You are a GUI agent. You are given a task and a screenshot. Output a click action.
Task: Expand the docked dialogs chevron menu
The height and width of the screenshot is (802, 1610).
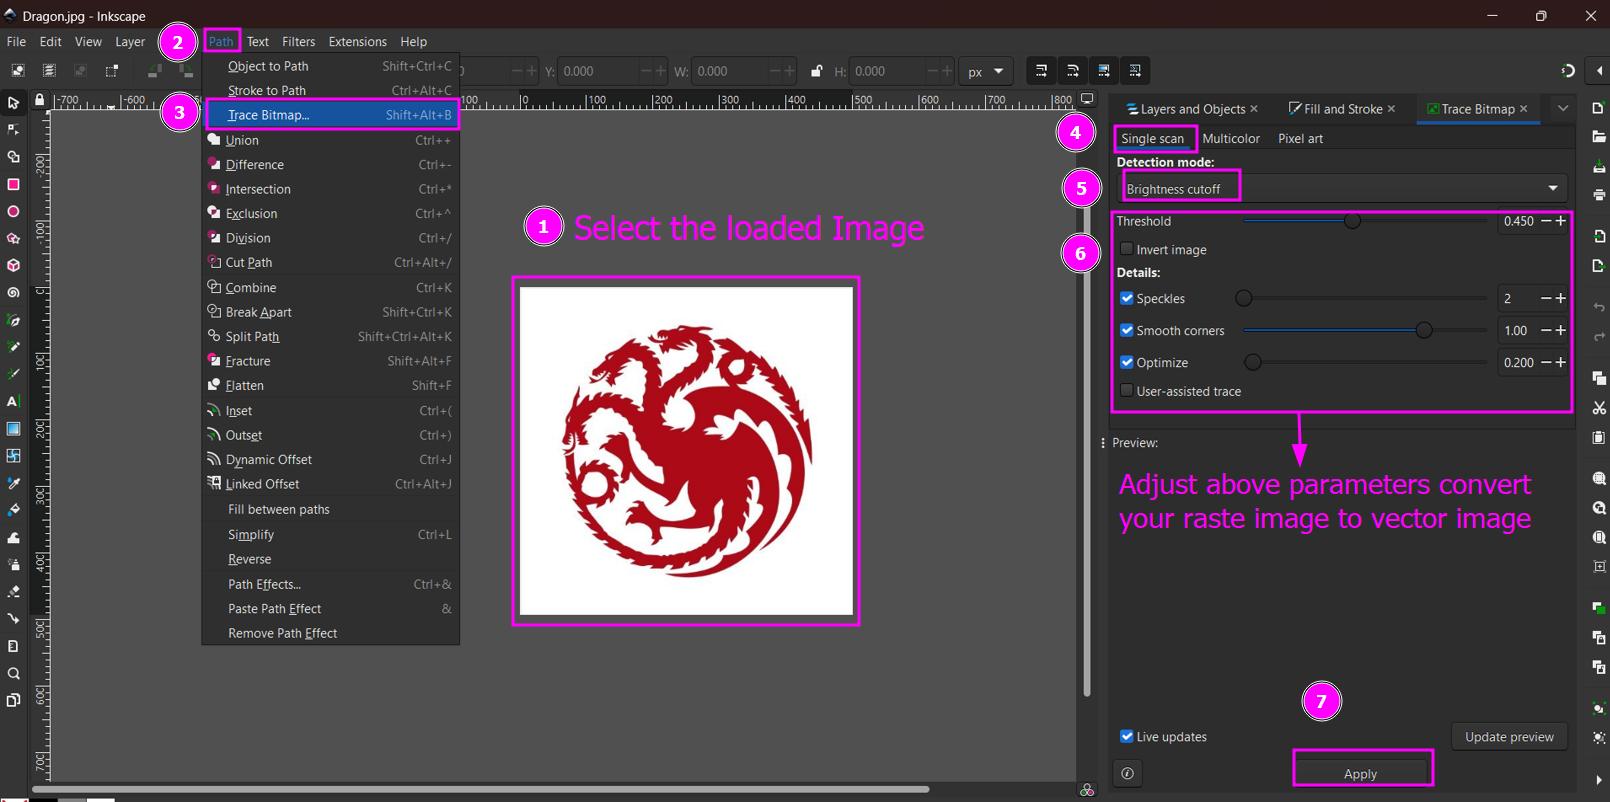1563,108
